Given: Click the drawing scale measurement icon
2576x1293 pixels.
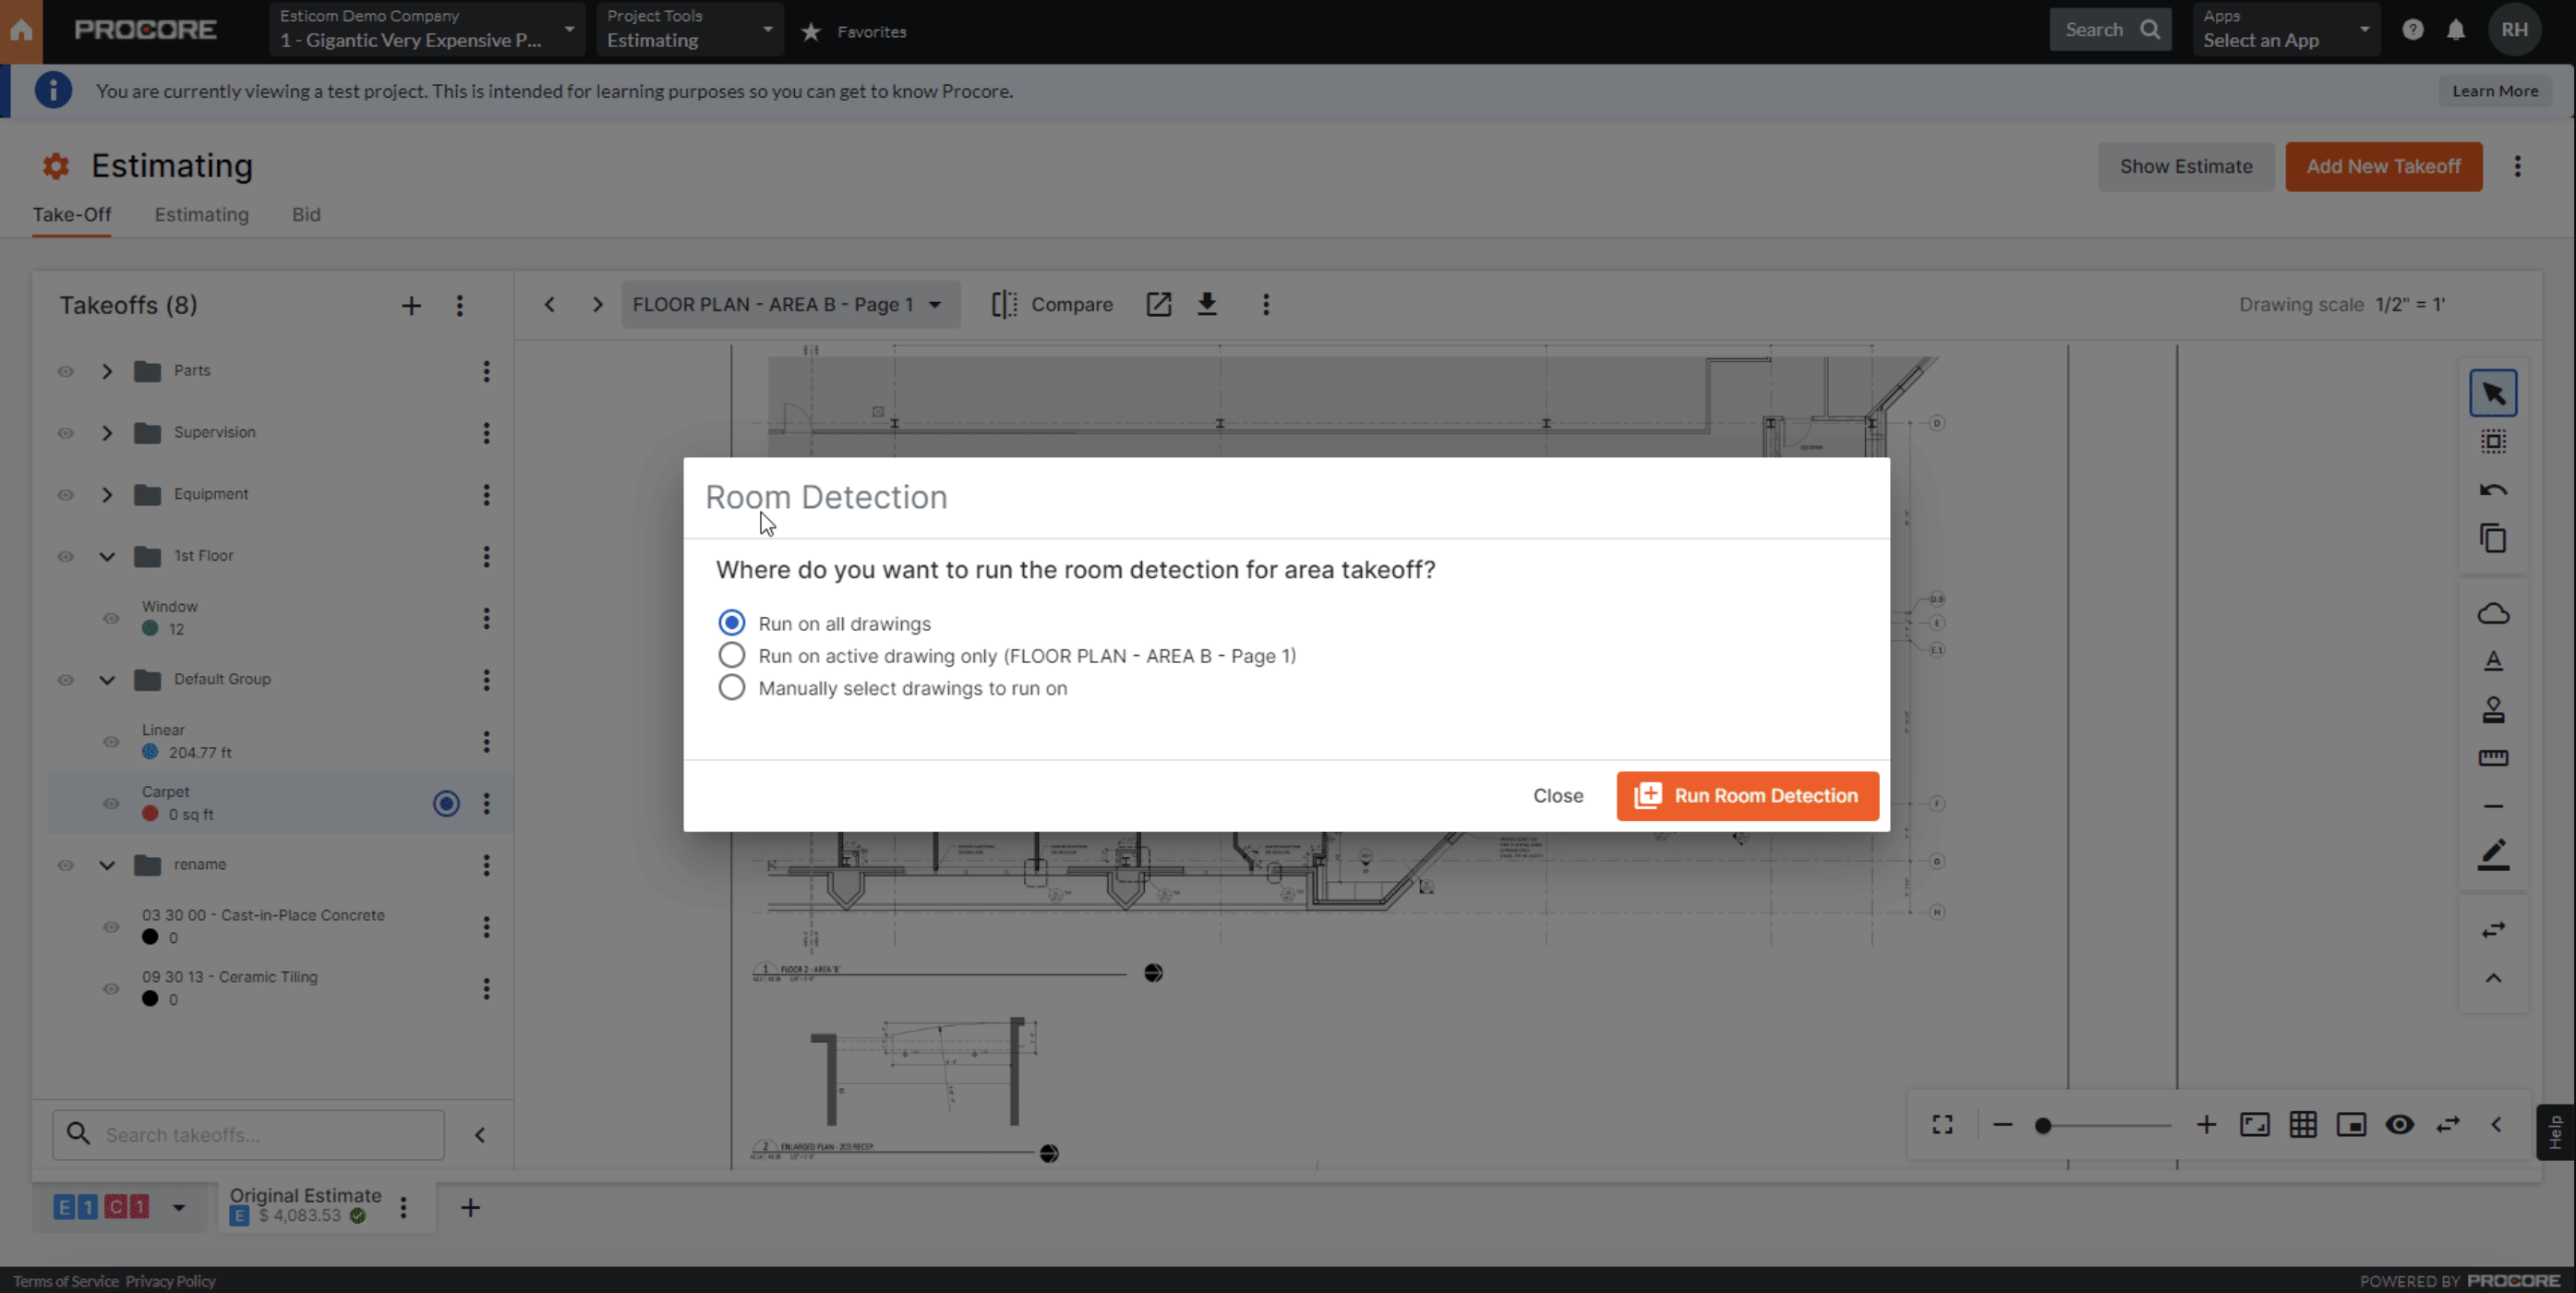Looking at the screenshot, I should point(2496,757).
